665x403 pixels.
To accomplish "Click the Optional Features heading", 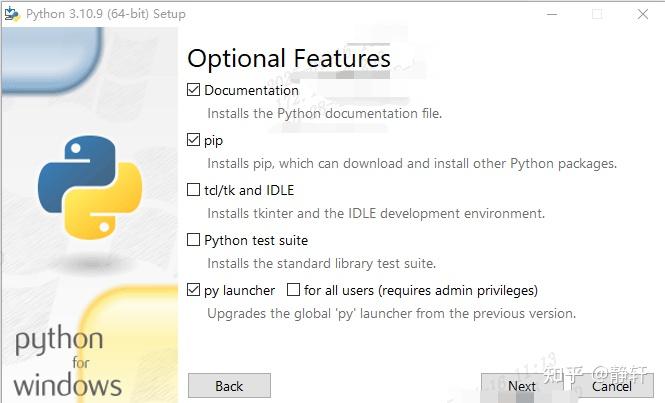I will pos(289,58).
